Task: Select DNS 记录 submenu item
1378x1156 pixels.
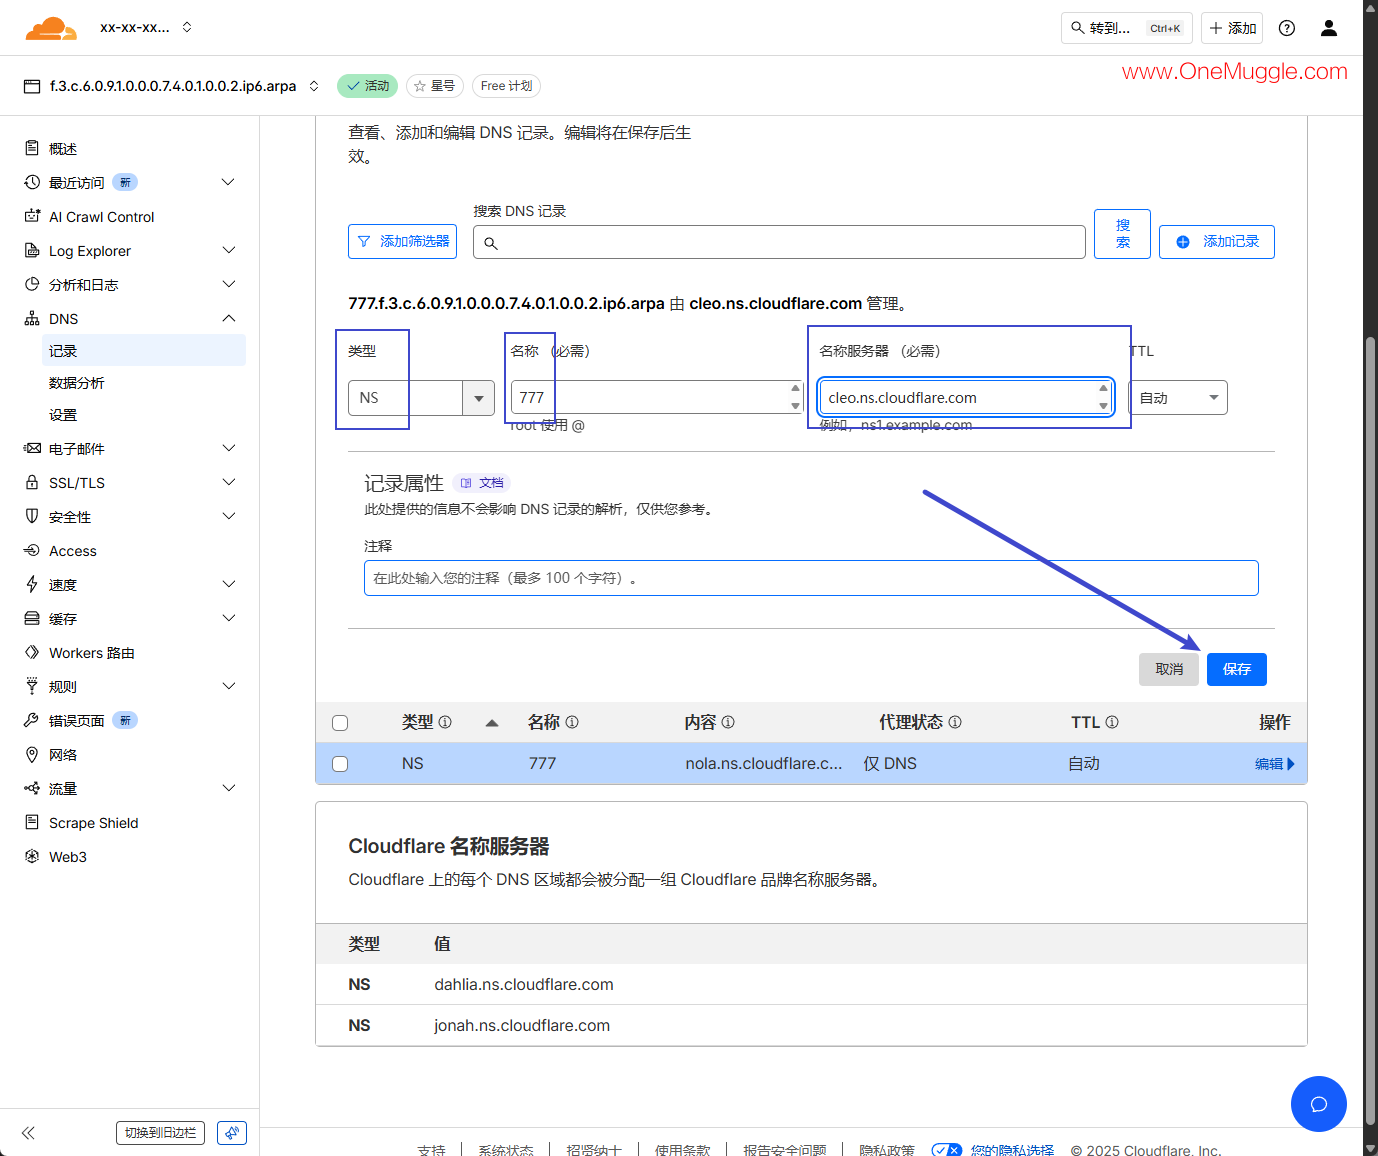Action: tap(144, 351)
